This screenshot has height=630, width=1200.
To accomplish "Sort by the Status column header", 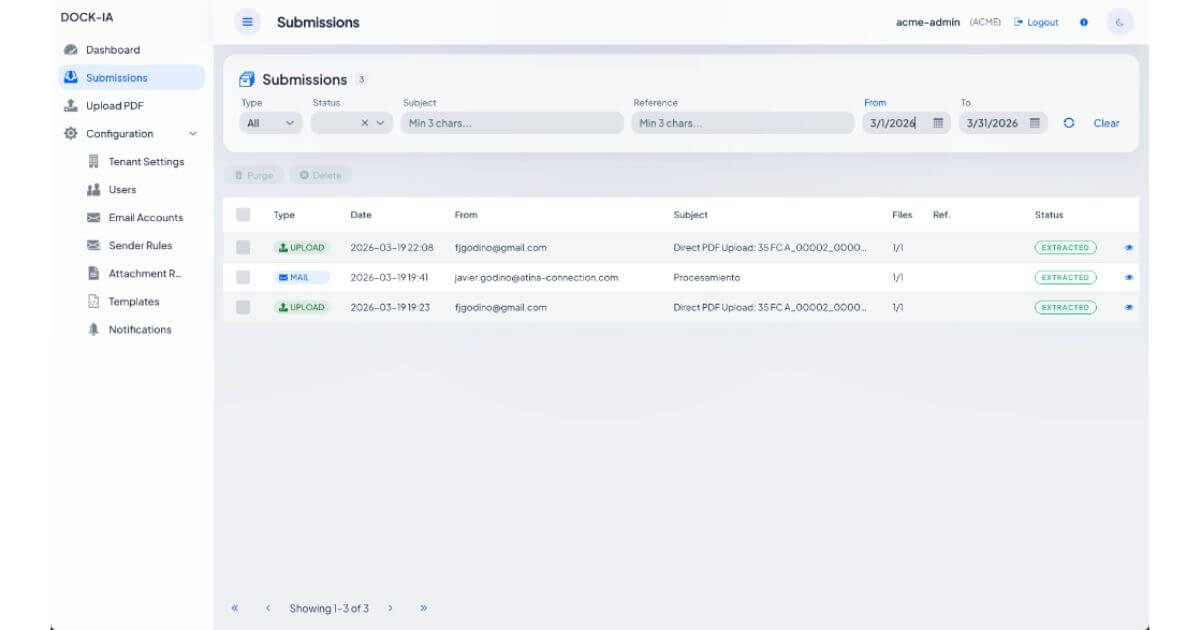I will click(1049, 215).
